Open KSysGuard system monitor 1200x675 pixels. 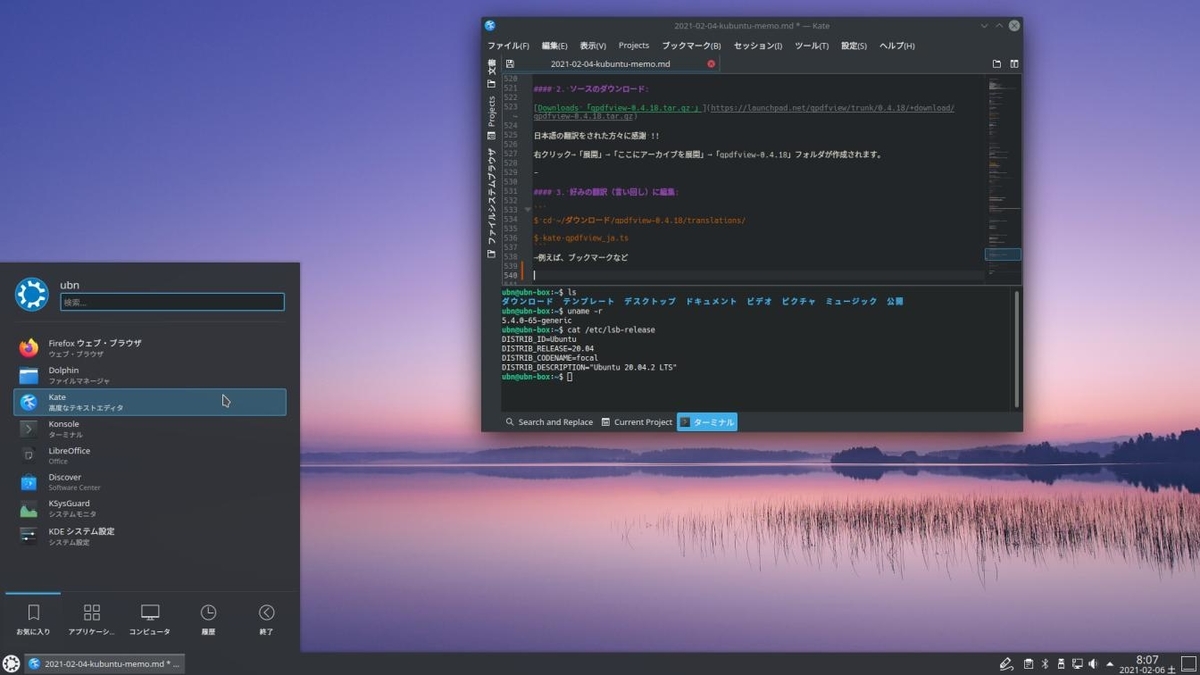(x=150, y=508)
